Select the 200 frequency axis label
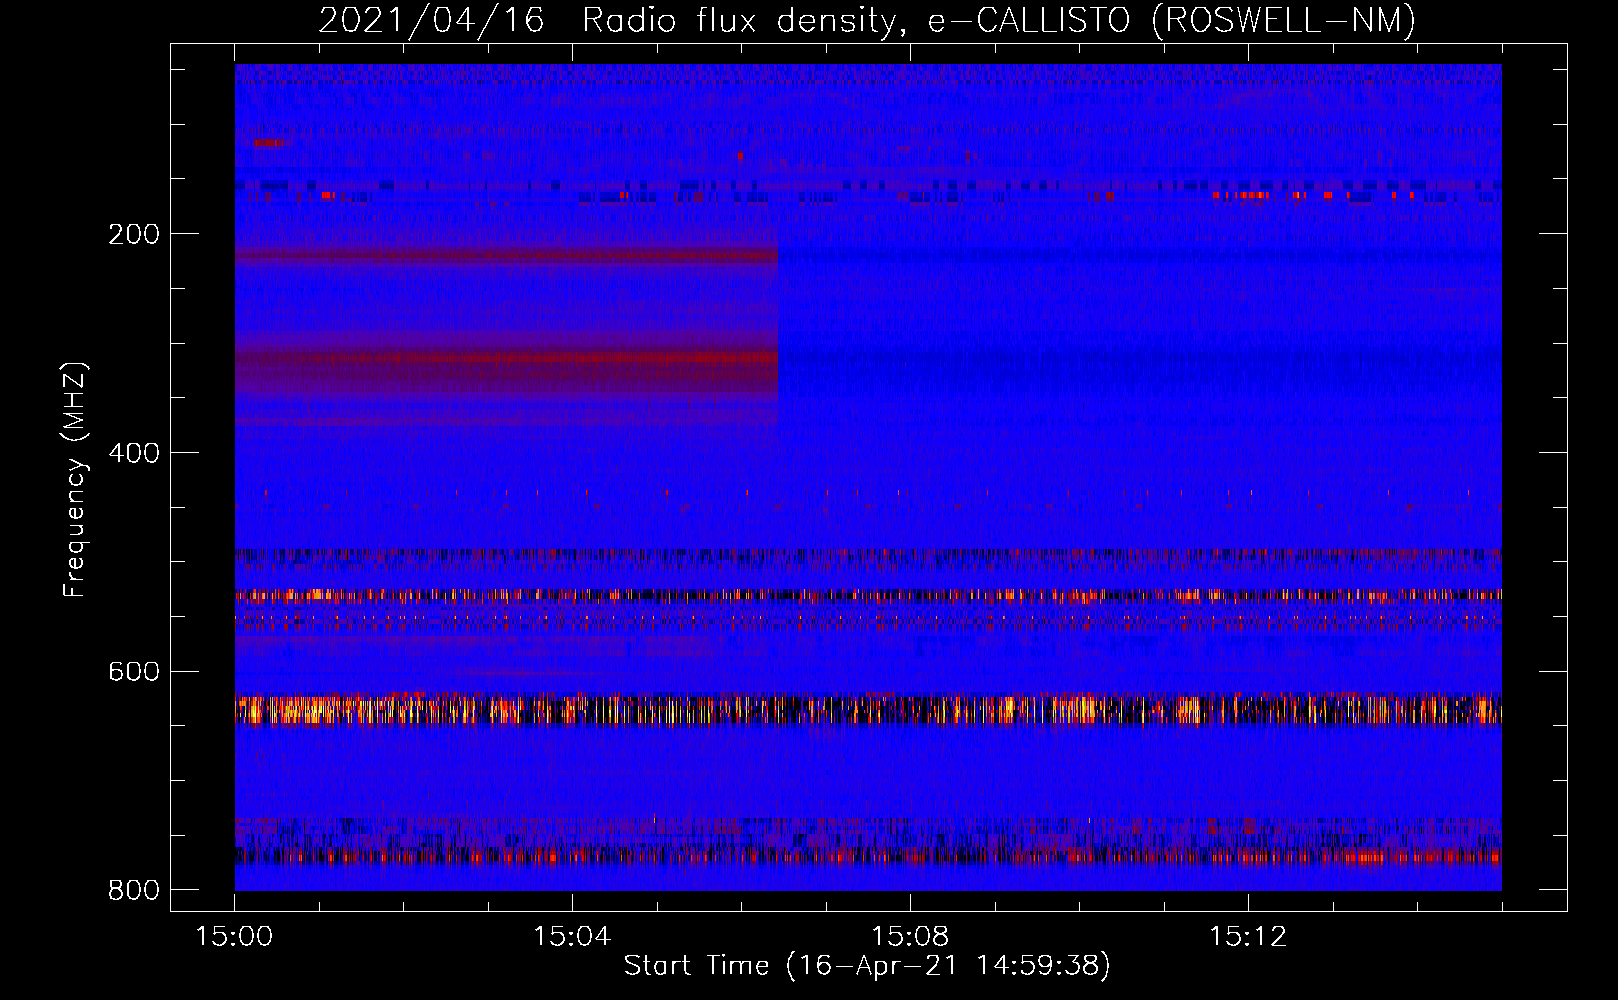The width and height of the screenshot is (1618, 1000). click(134, 234)
